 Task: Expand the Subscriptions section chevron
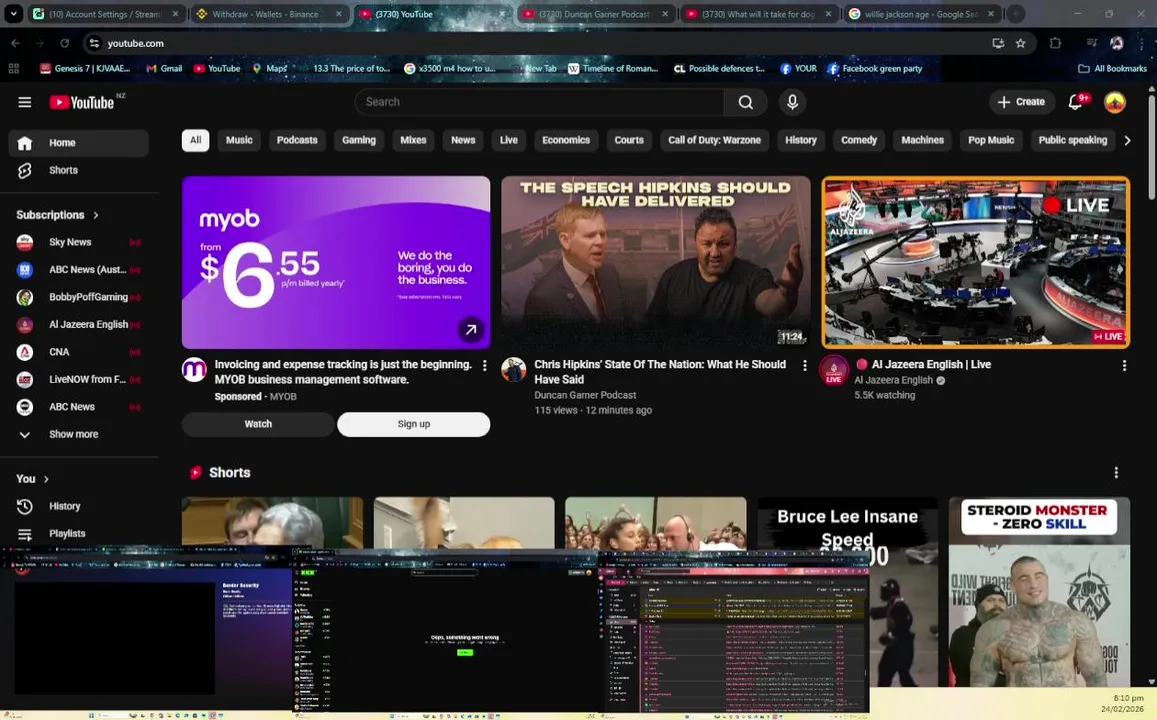click(x=96, y=215)
